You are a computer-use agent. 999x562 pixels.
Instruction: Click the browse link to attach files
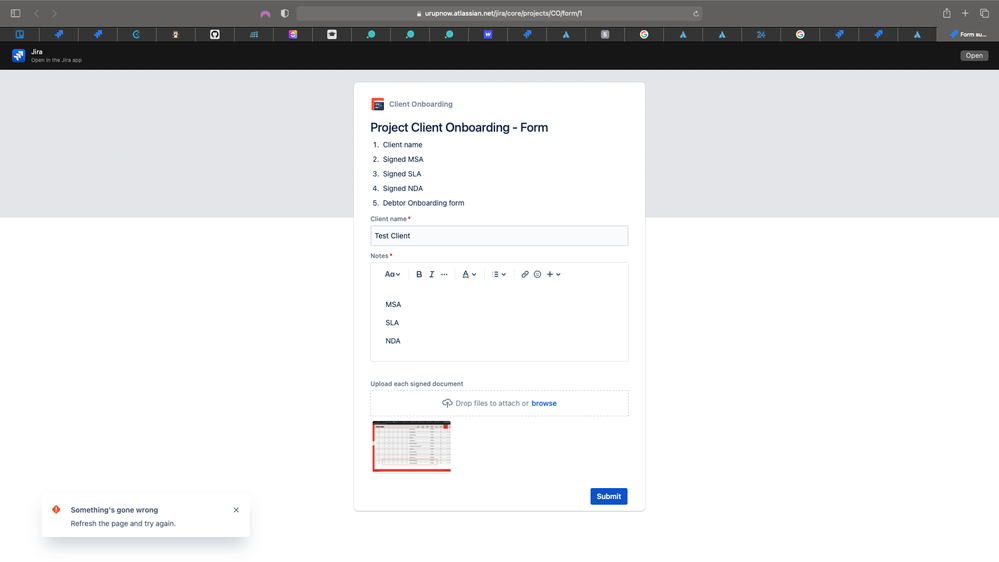(x=544, y=403)
